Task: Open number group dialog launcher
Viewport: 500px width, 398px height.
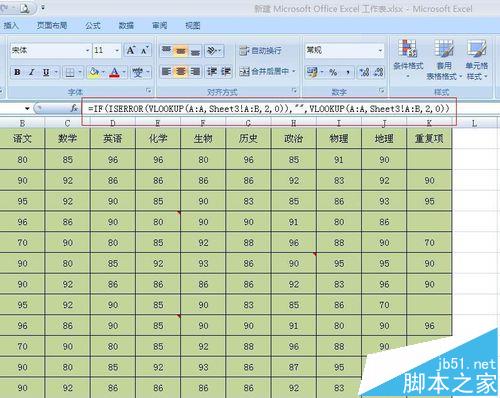Action: (x=382, y=91)
